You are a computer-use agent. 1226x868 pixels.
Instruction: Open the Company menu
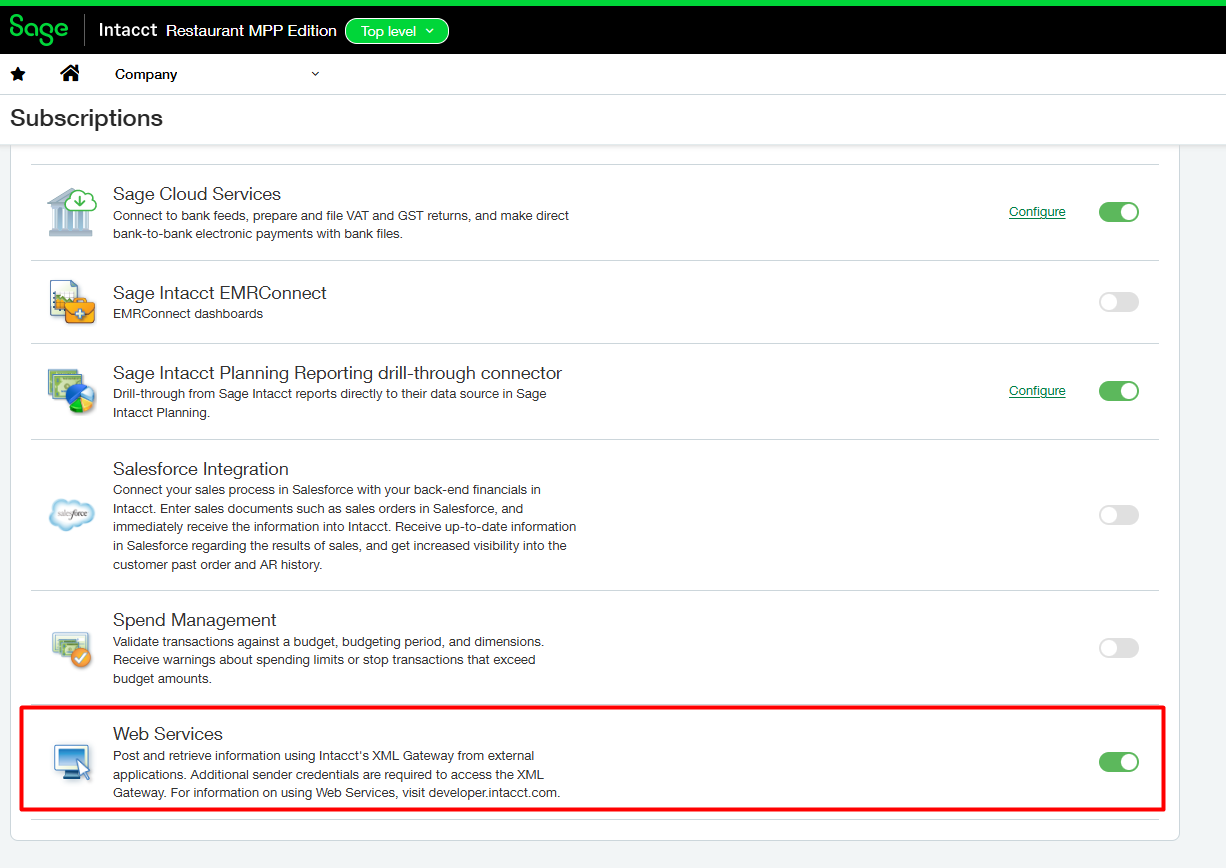coord(146,74)
